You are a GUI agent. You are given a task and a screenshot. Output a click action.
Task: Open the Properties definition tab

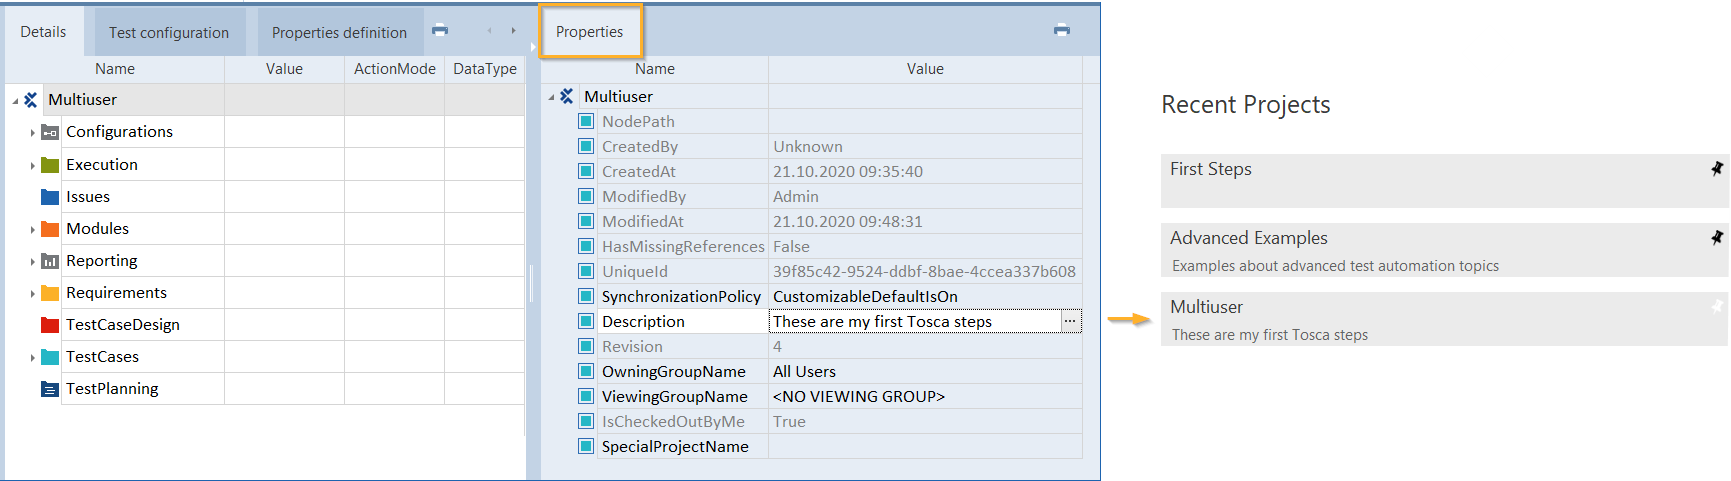(x=339, y=33)
